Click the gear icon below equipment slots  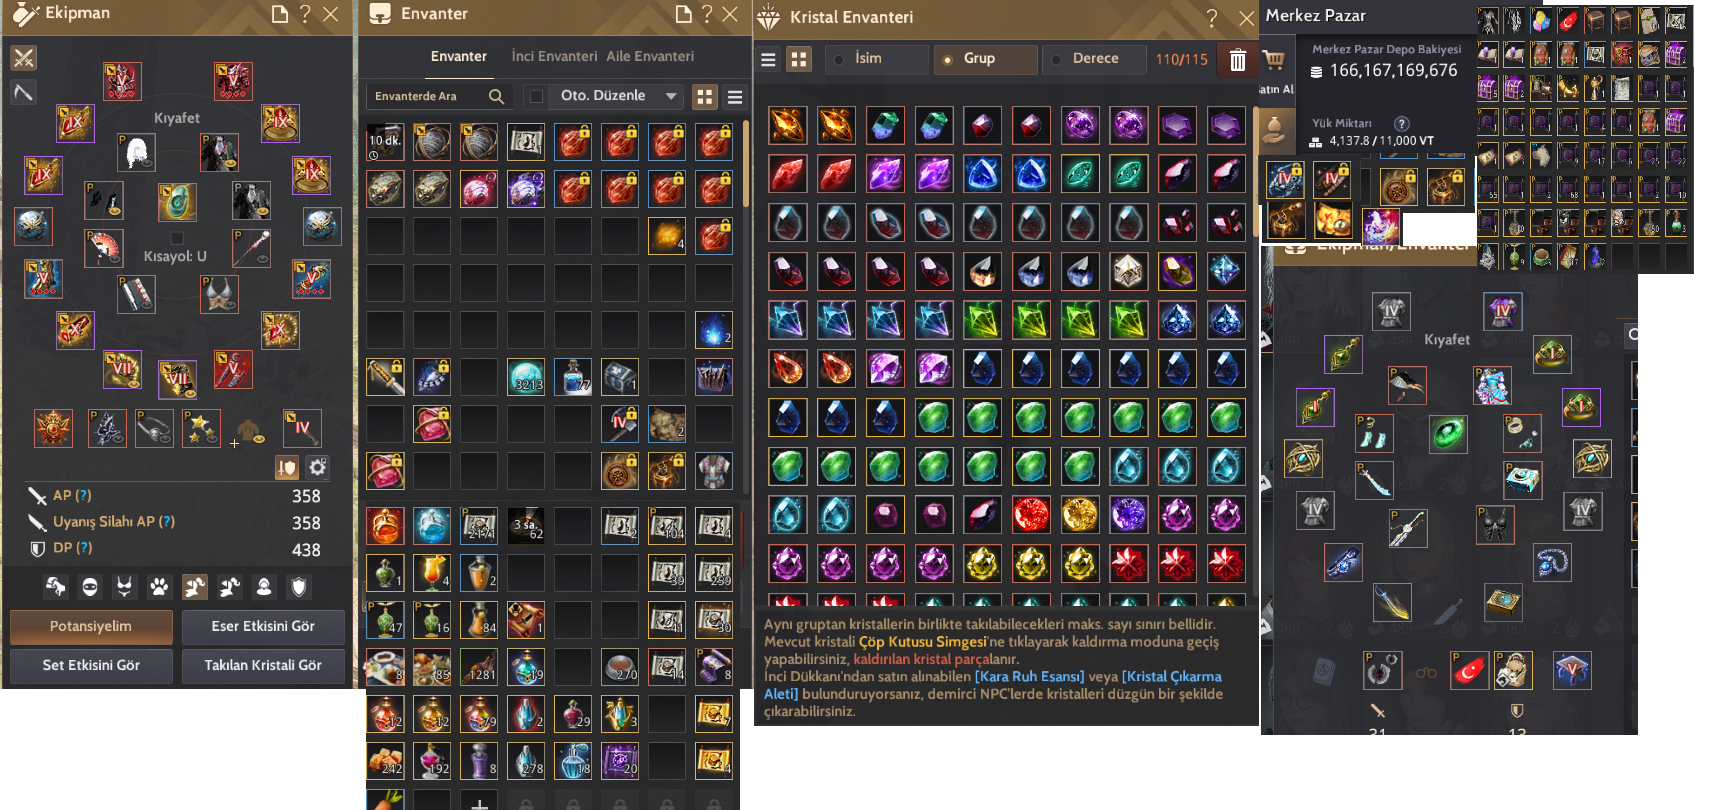(x=317, y=467)
